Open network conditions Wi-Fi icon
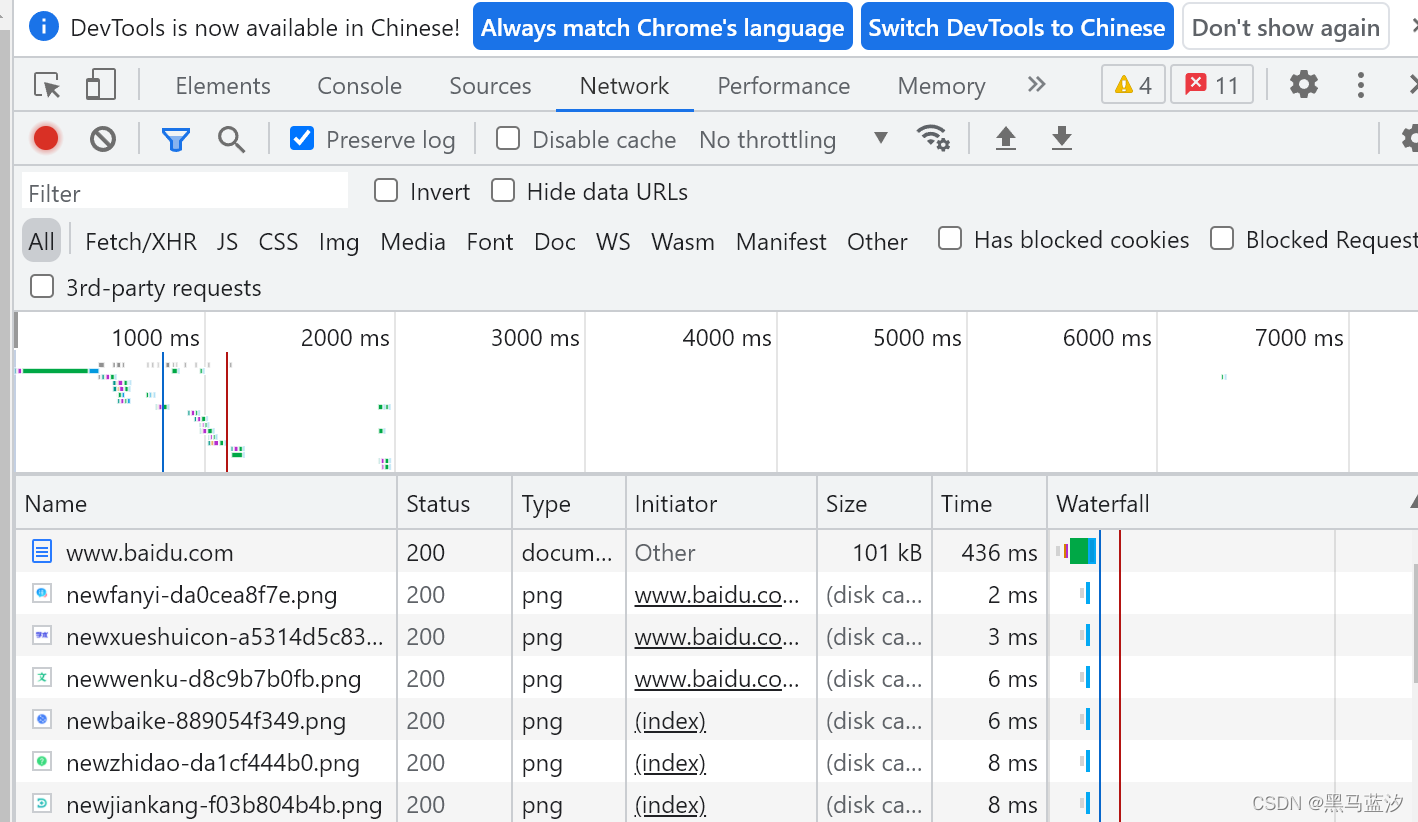Image resolution: width=1418 pixels, height=822 pixels. pos(933,138)
